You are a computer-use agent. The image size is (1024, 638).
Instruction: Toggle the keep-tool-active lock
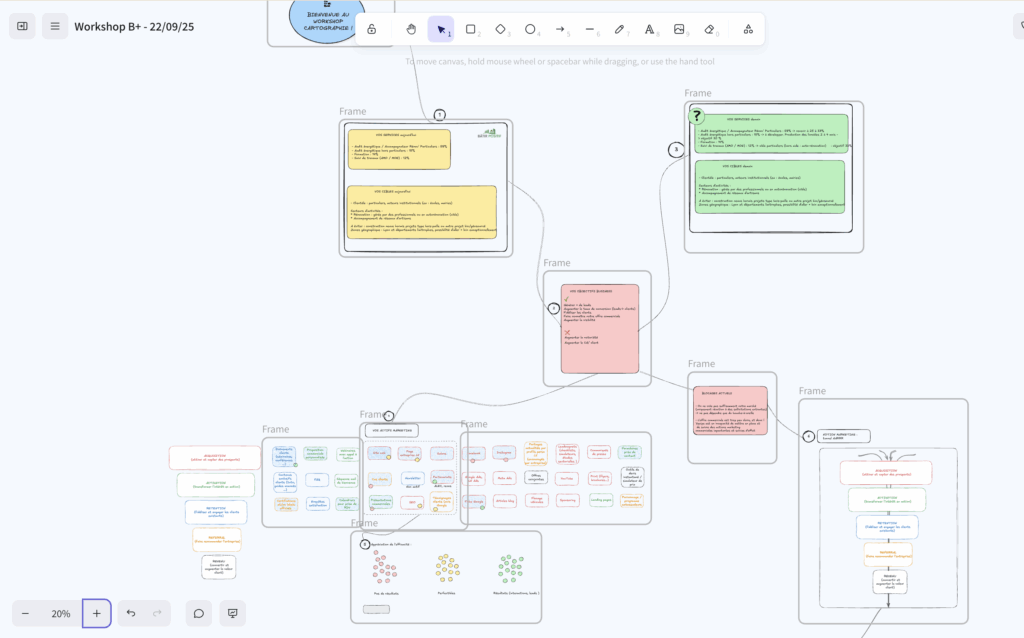(371, 30)
